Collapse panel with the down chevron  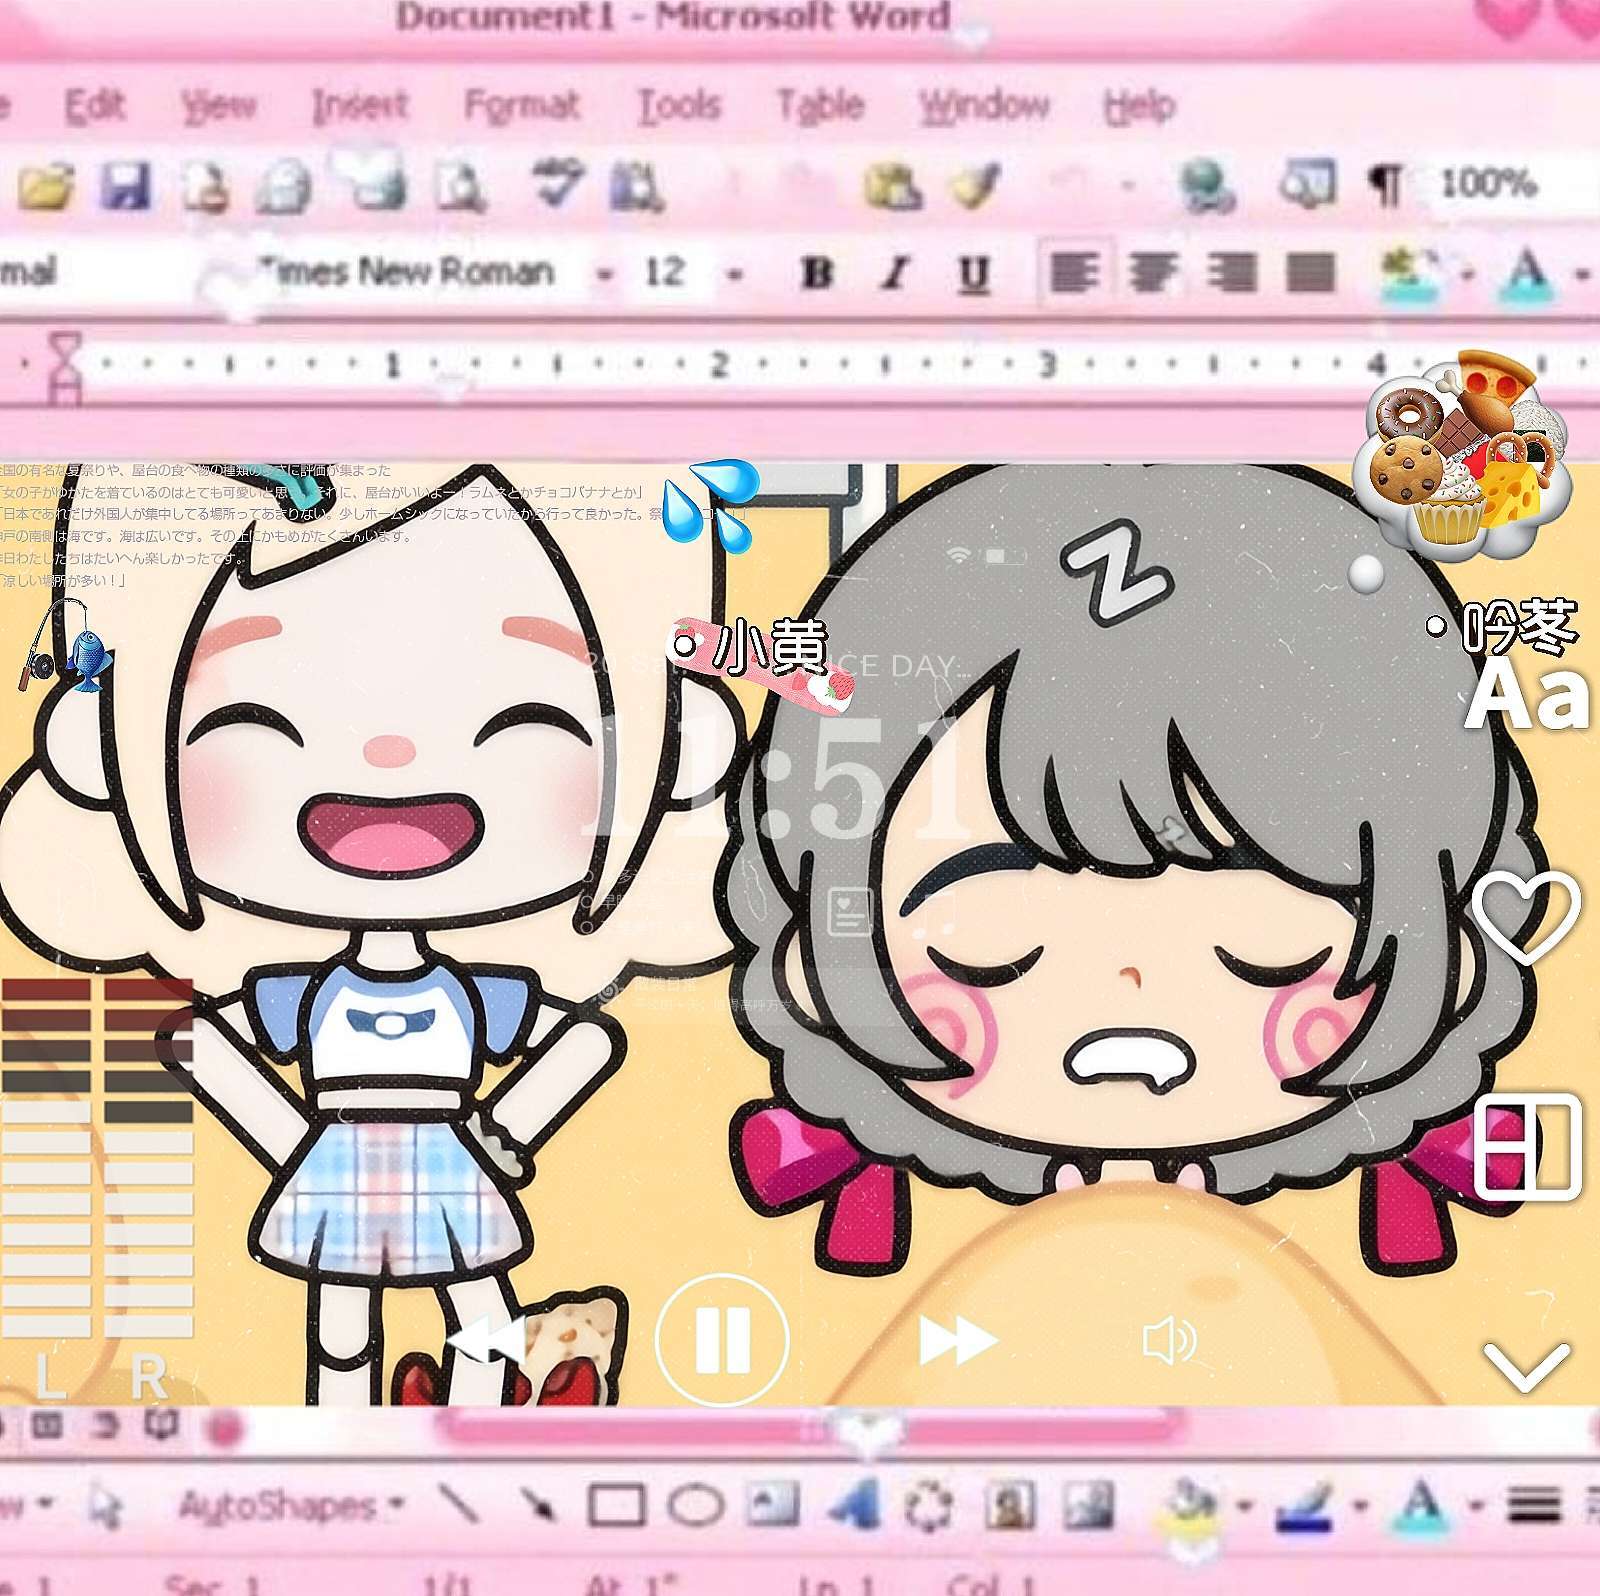[1526, 1365]
